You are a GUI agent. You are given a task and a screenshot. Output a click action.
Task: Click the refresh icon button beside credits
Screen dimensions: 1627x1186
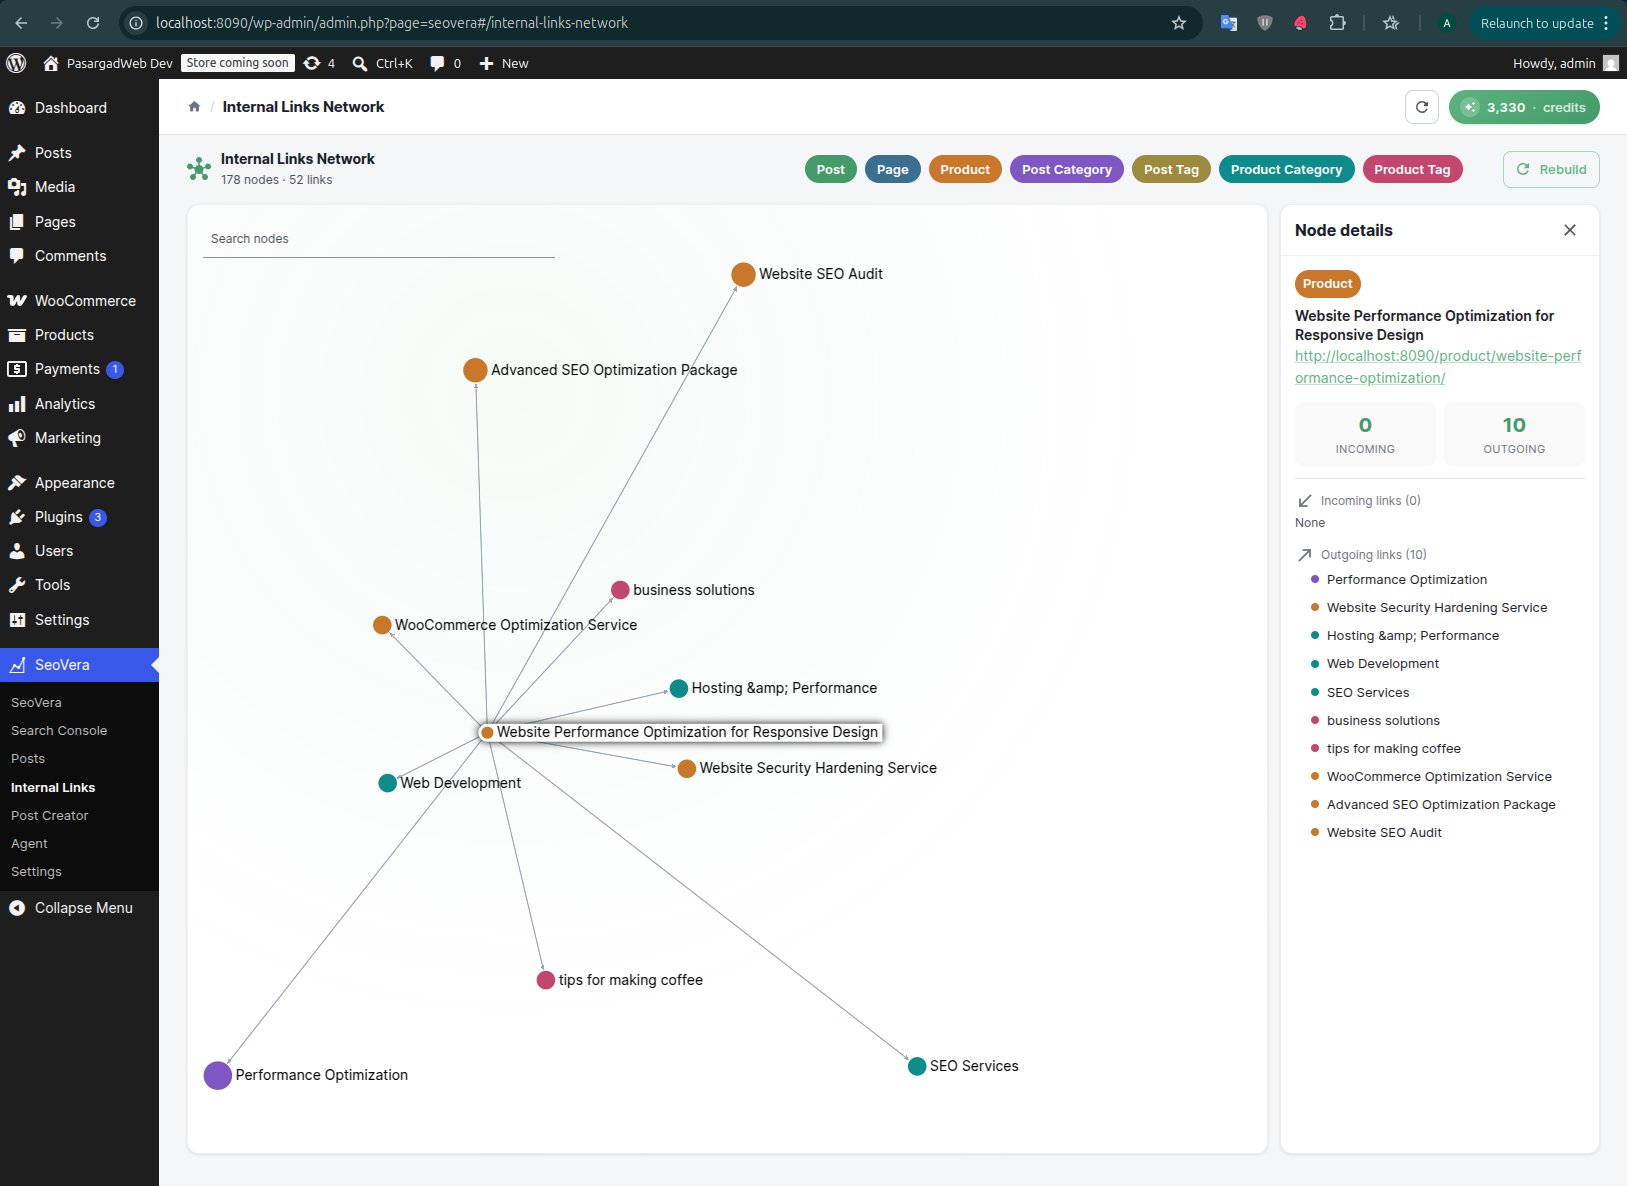1422,107
